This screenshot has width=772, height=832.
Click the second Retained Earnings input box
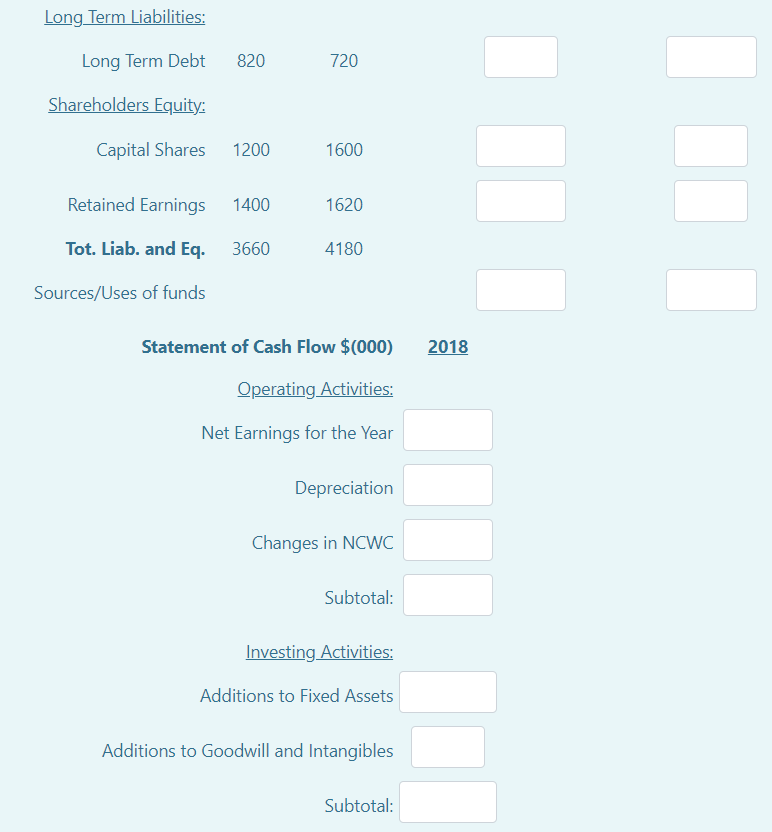(x=711, y=200)
